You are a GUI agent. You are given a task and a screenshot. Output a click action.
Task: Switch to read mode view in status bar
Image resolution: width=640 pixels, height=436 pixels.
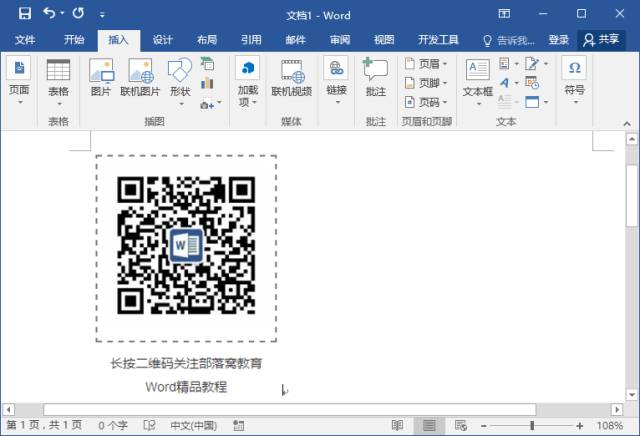click(397, 426)
